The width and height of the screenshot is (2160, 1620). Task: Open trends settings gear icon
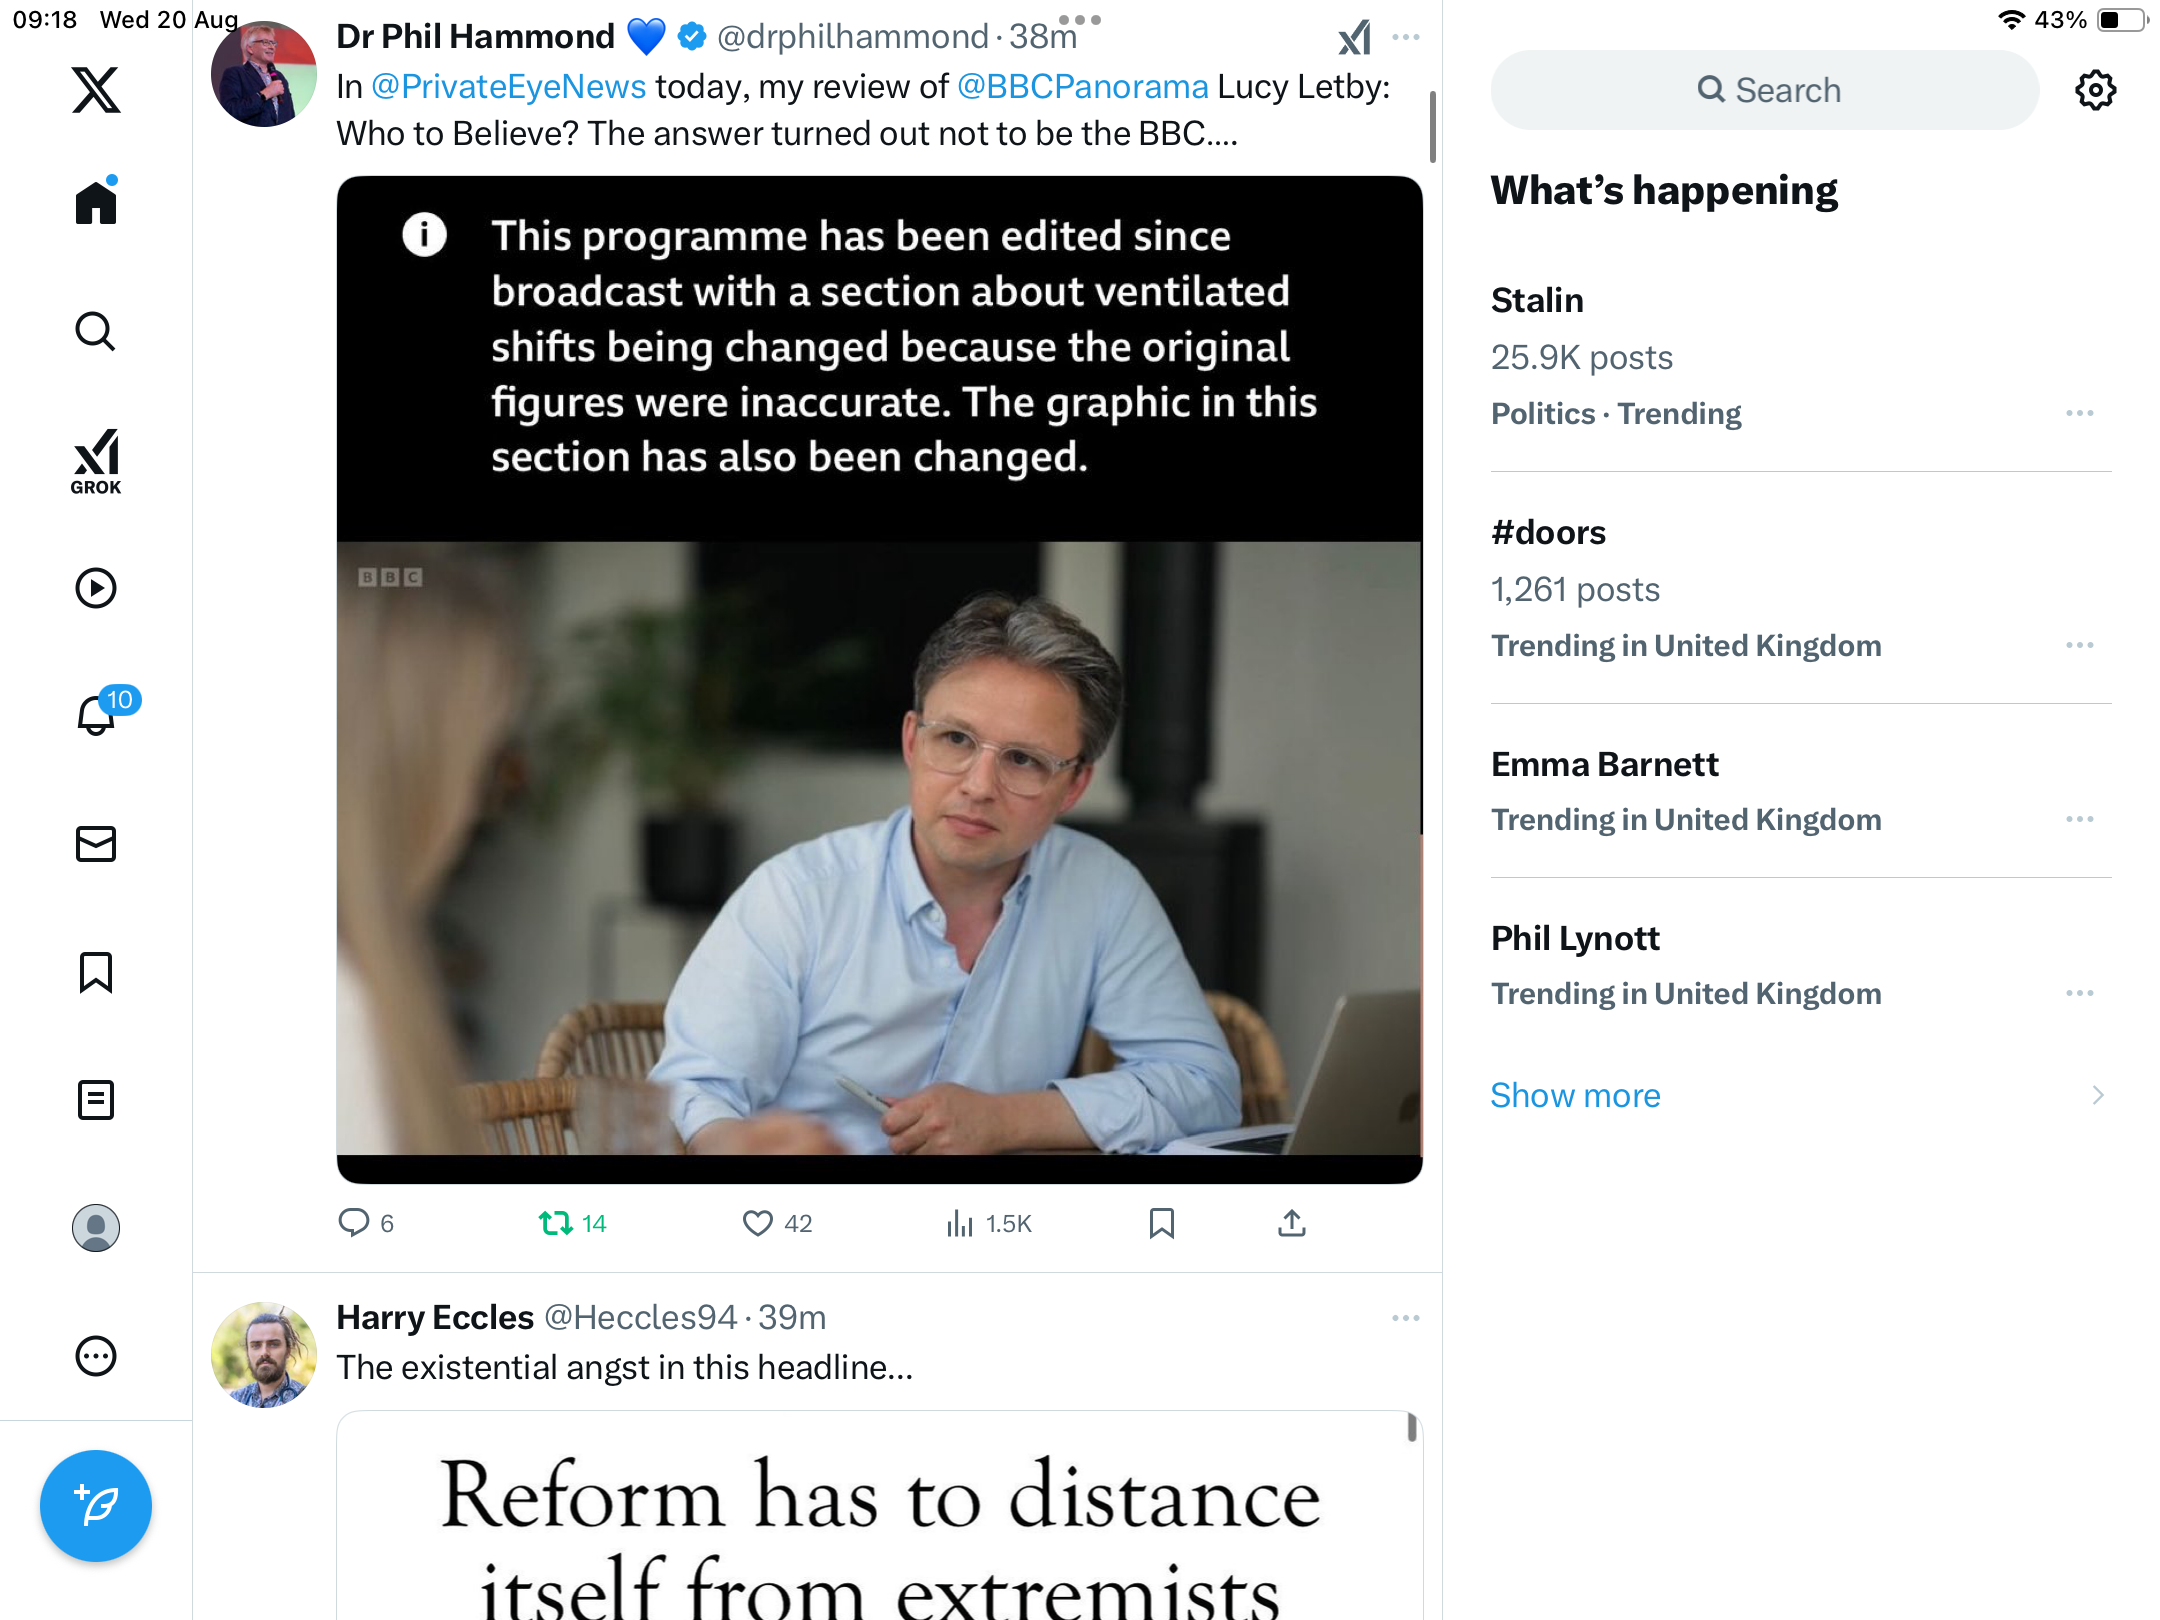pyautogui.click(x=2095, y=90)
